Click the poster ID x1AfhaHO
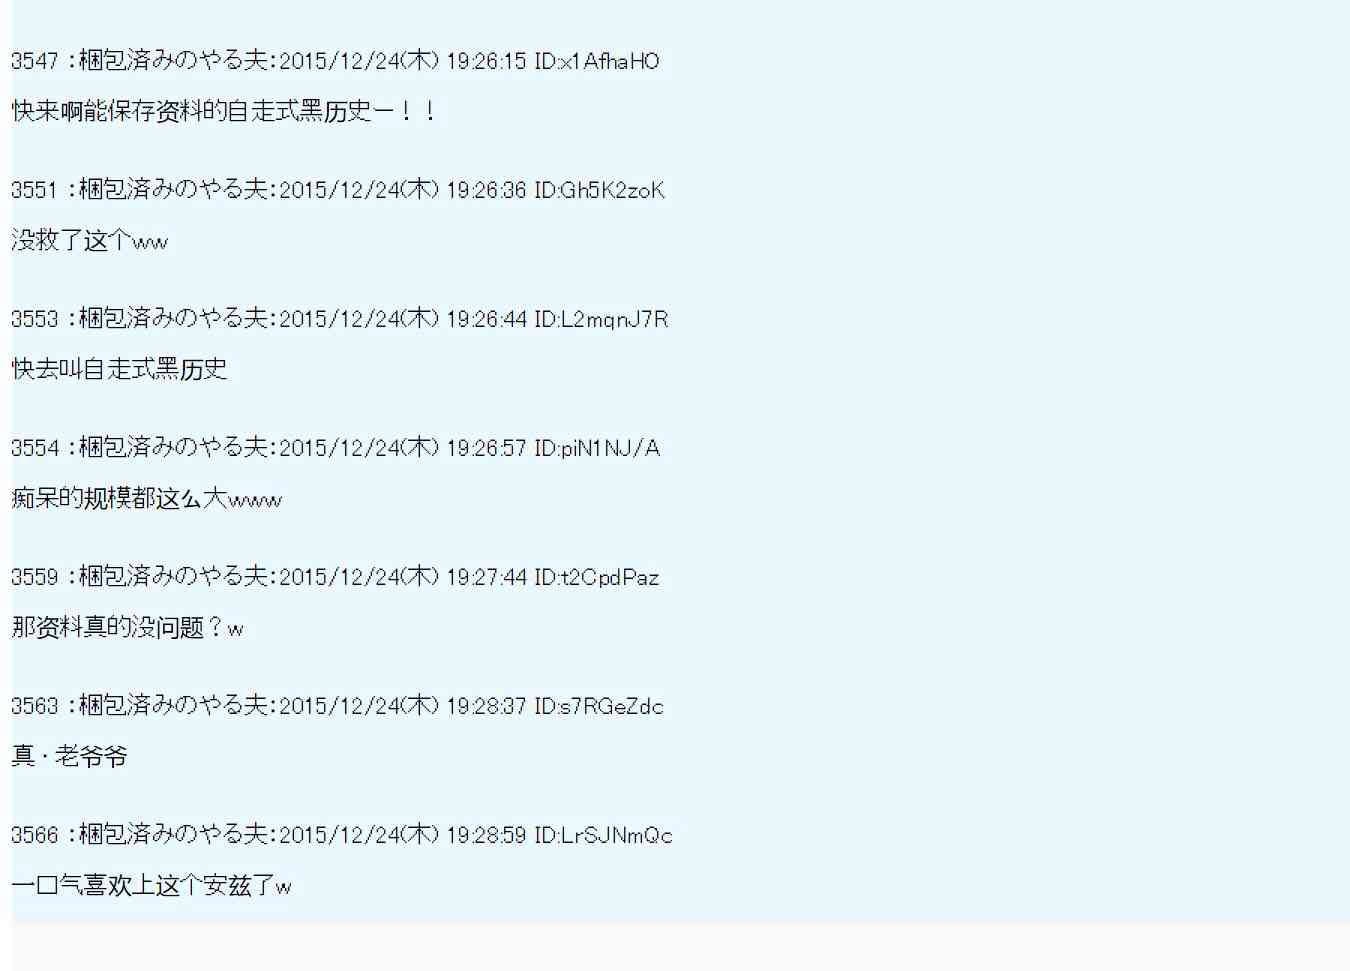This screenshot has width=1350, height=971. (x=597, y=61)
